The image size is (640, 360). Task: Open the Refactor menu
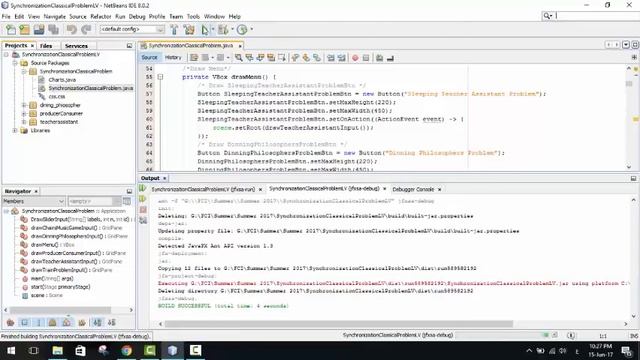(101, 17)
